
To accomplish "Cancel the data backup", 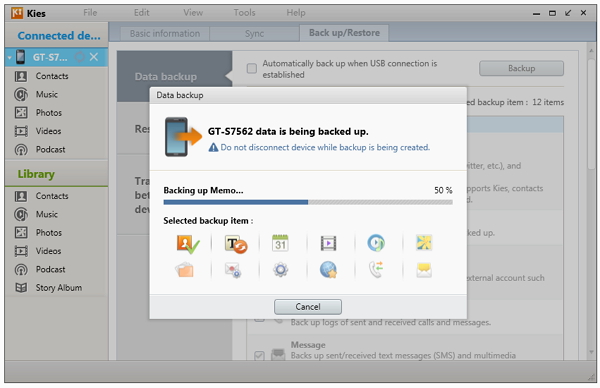I will click(308, 306).
